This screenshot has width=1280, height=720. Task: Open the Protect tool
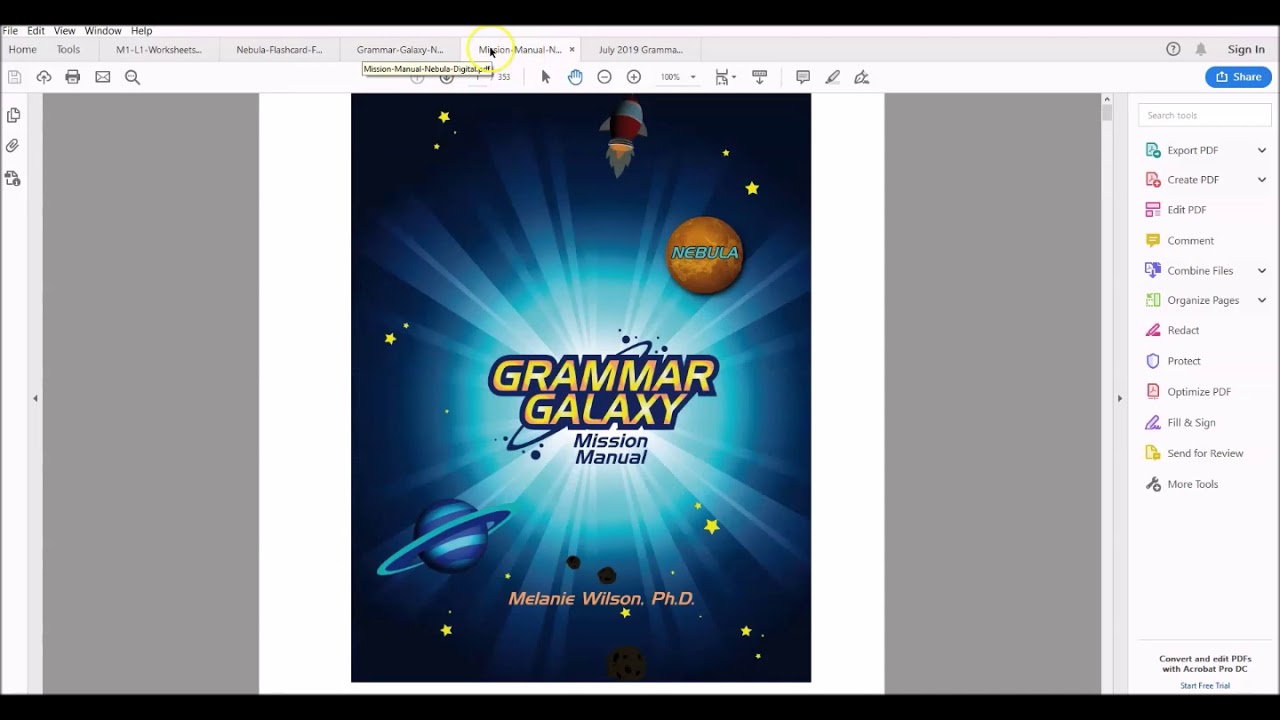click(1184, 361)
